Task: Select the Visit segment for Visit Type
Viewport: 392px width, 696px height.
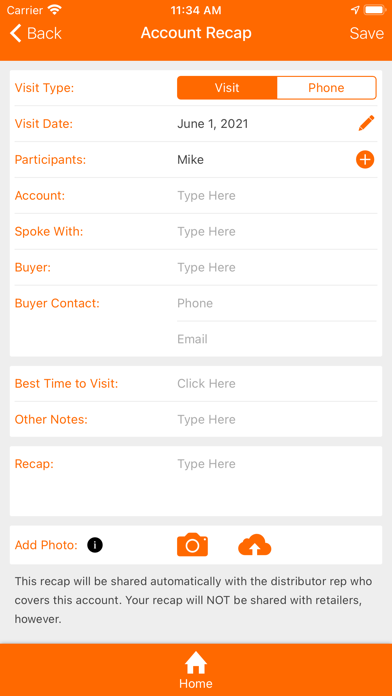Action: coord(227,87)
